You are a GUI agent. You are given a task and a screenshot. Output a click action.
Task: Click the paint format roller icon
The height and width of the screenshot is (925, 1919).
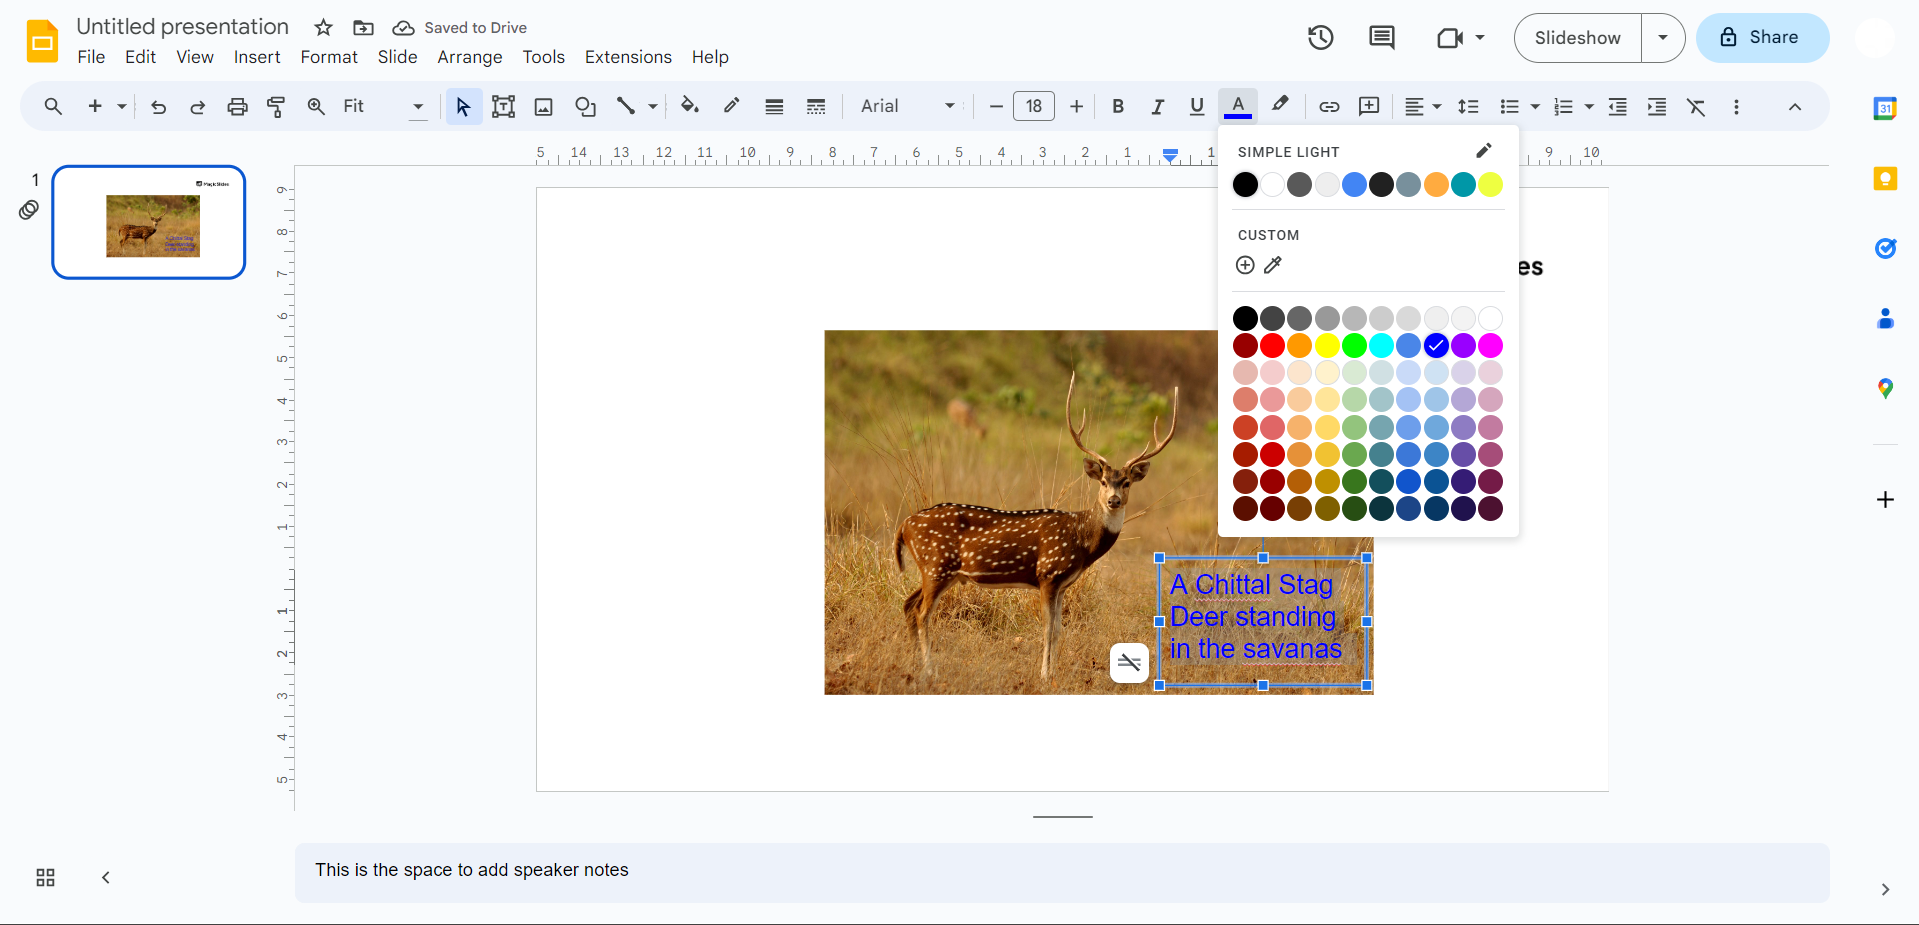click(x=276, y=107)
